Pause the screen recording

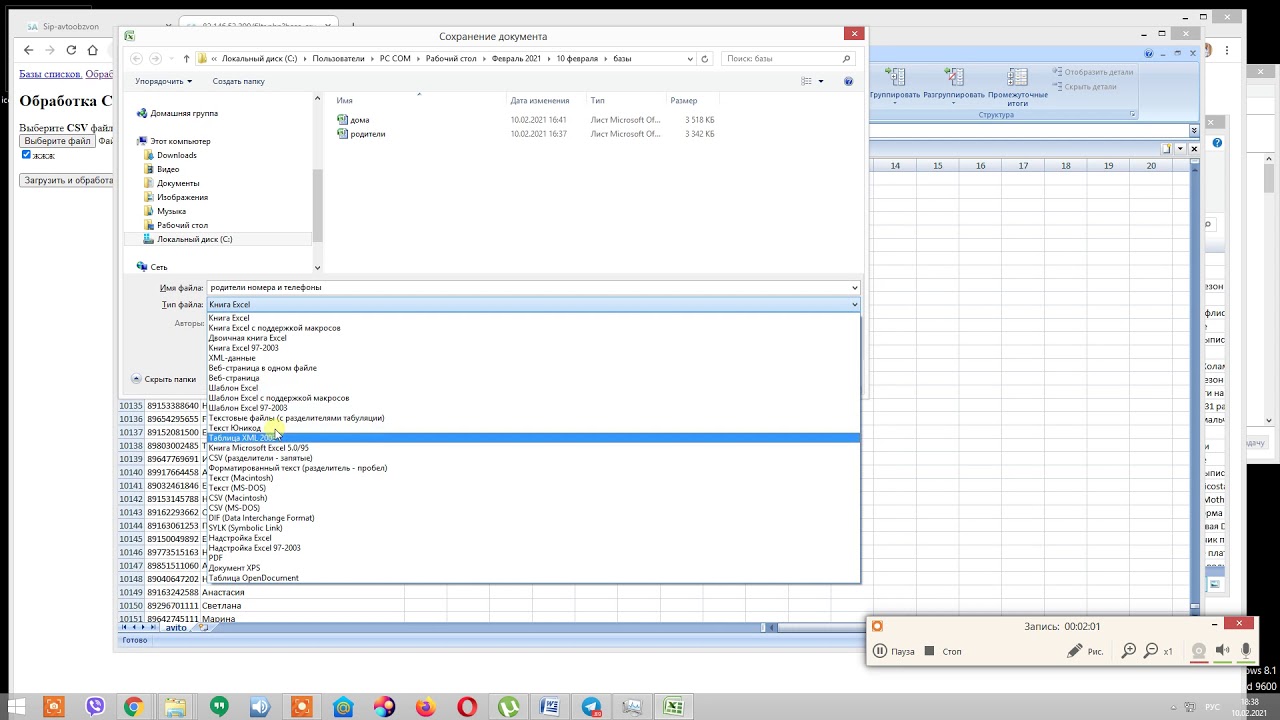point(894,651)
